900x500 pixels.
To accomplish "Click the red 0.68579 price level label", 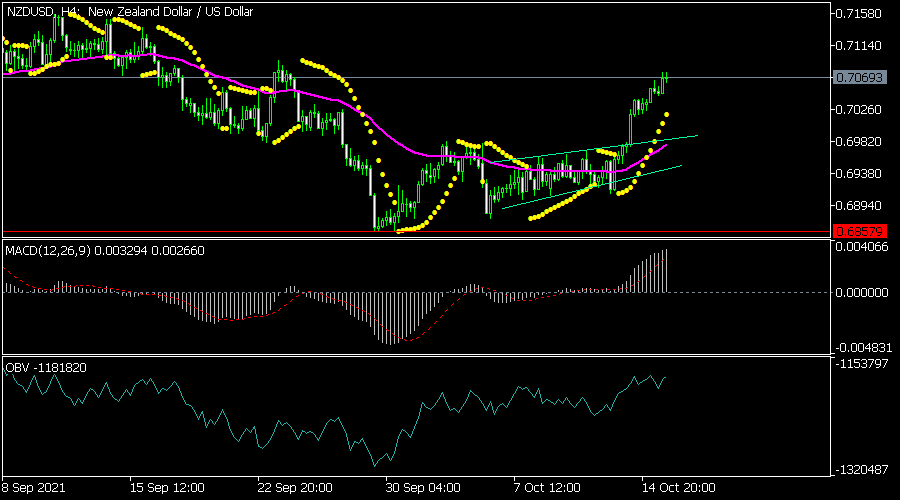I will tap(857, 232).
